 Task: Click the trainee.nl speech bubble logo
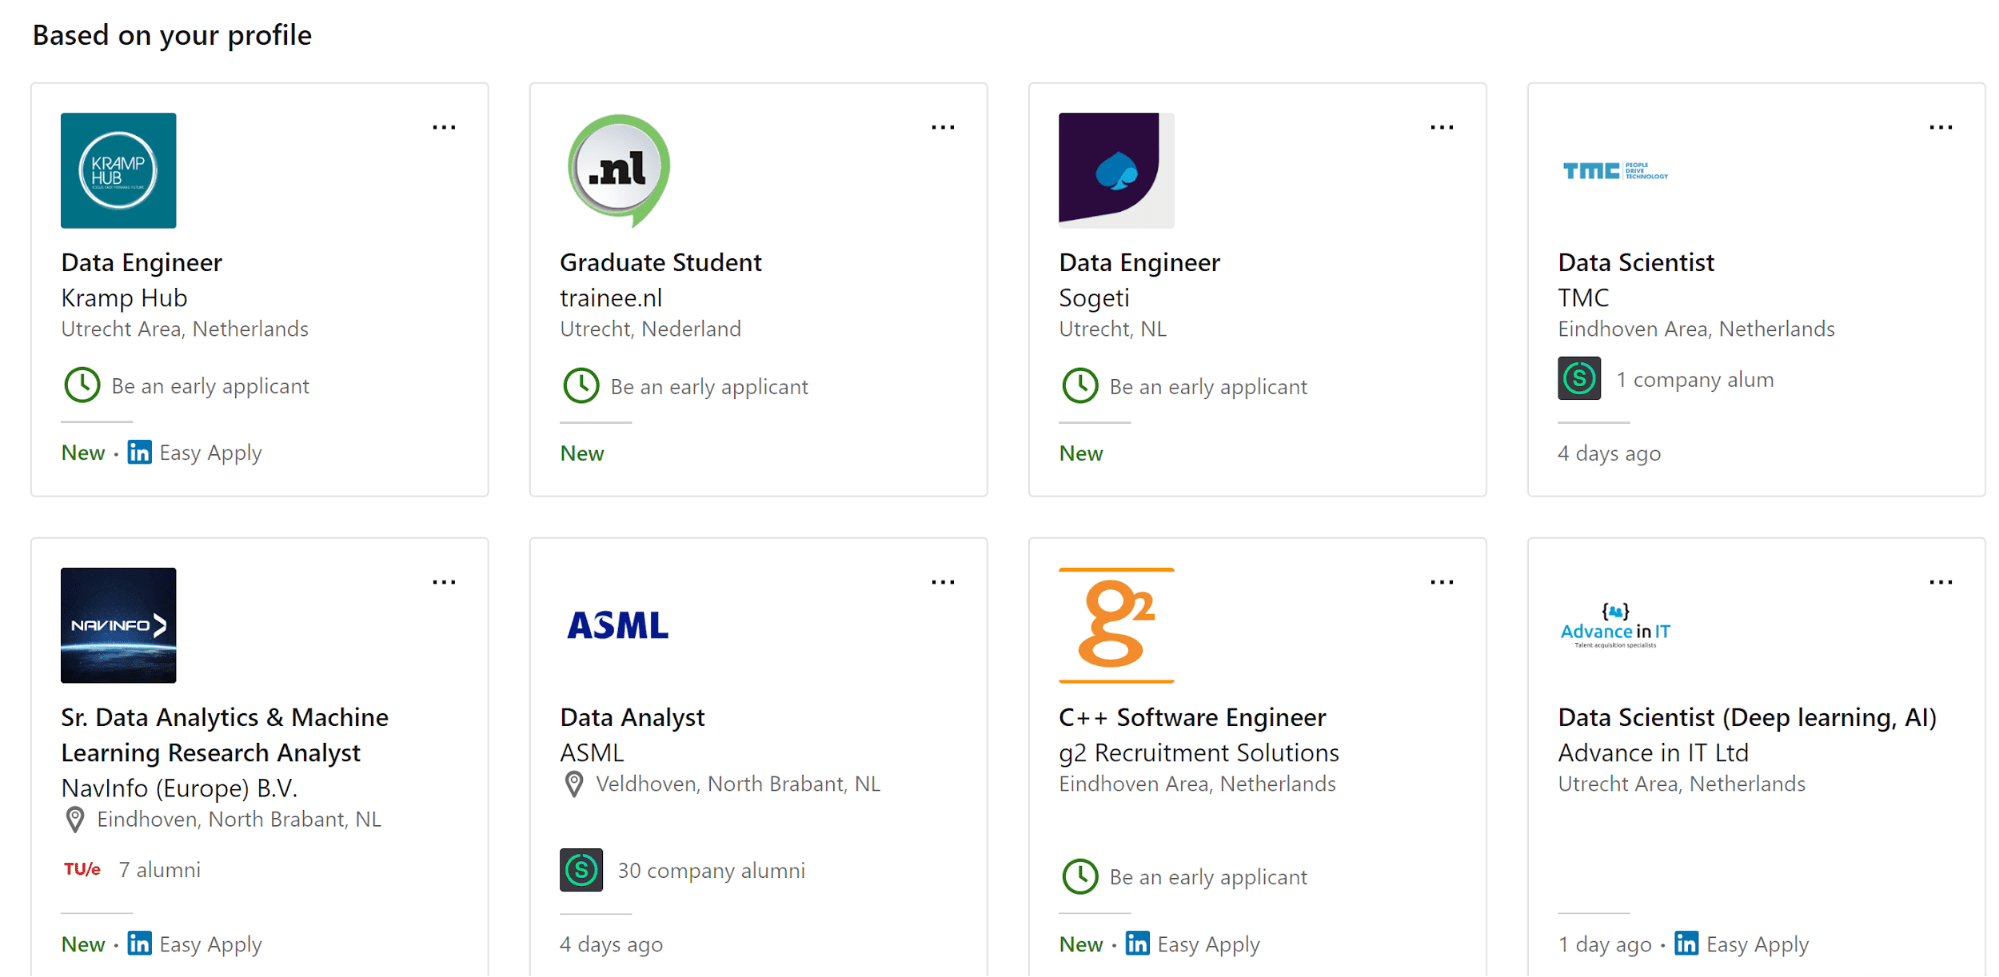coord(618,170)
